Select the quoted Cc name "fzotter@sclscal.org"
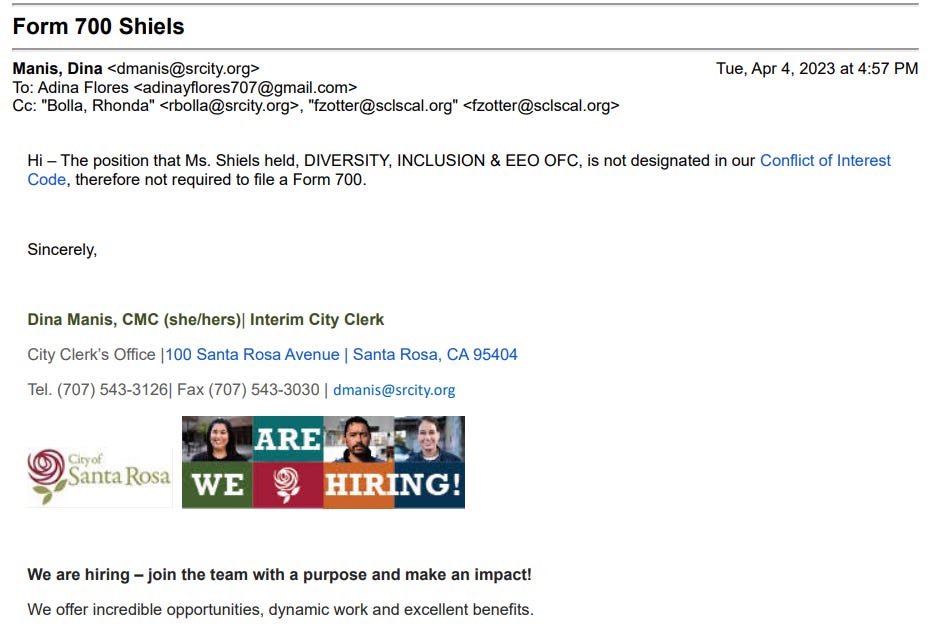 [x=383, y=106]
